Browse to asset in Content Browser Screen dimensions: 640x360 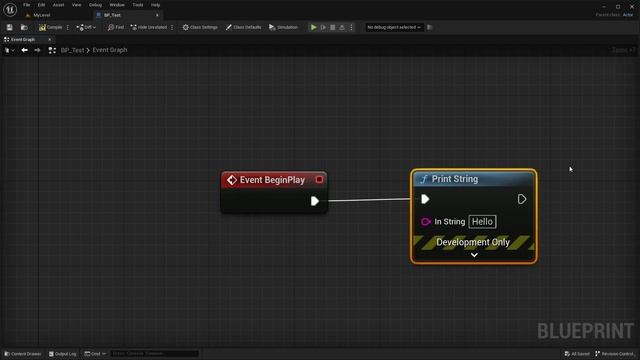24,27
